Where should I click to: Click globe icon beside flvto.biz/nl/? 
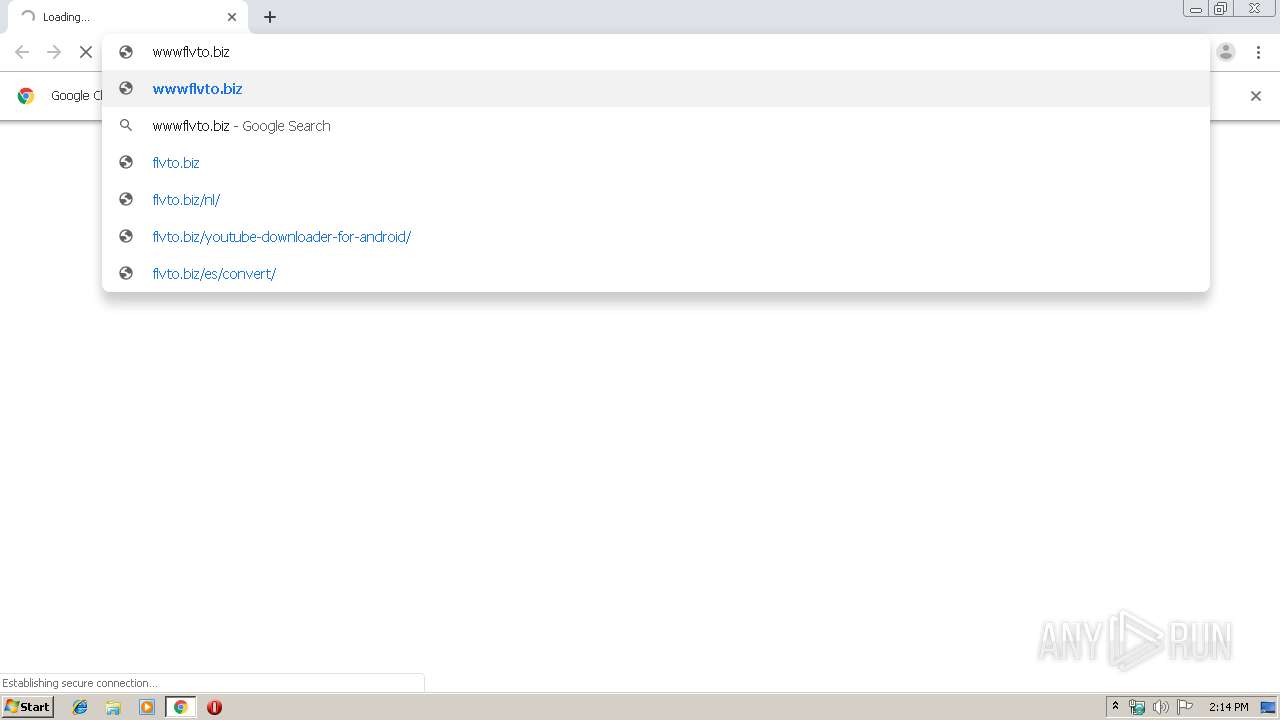(126, 200)
